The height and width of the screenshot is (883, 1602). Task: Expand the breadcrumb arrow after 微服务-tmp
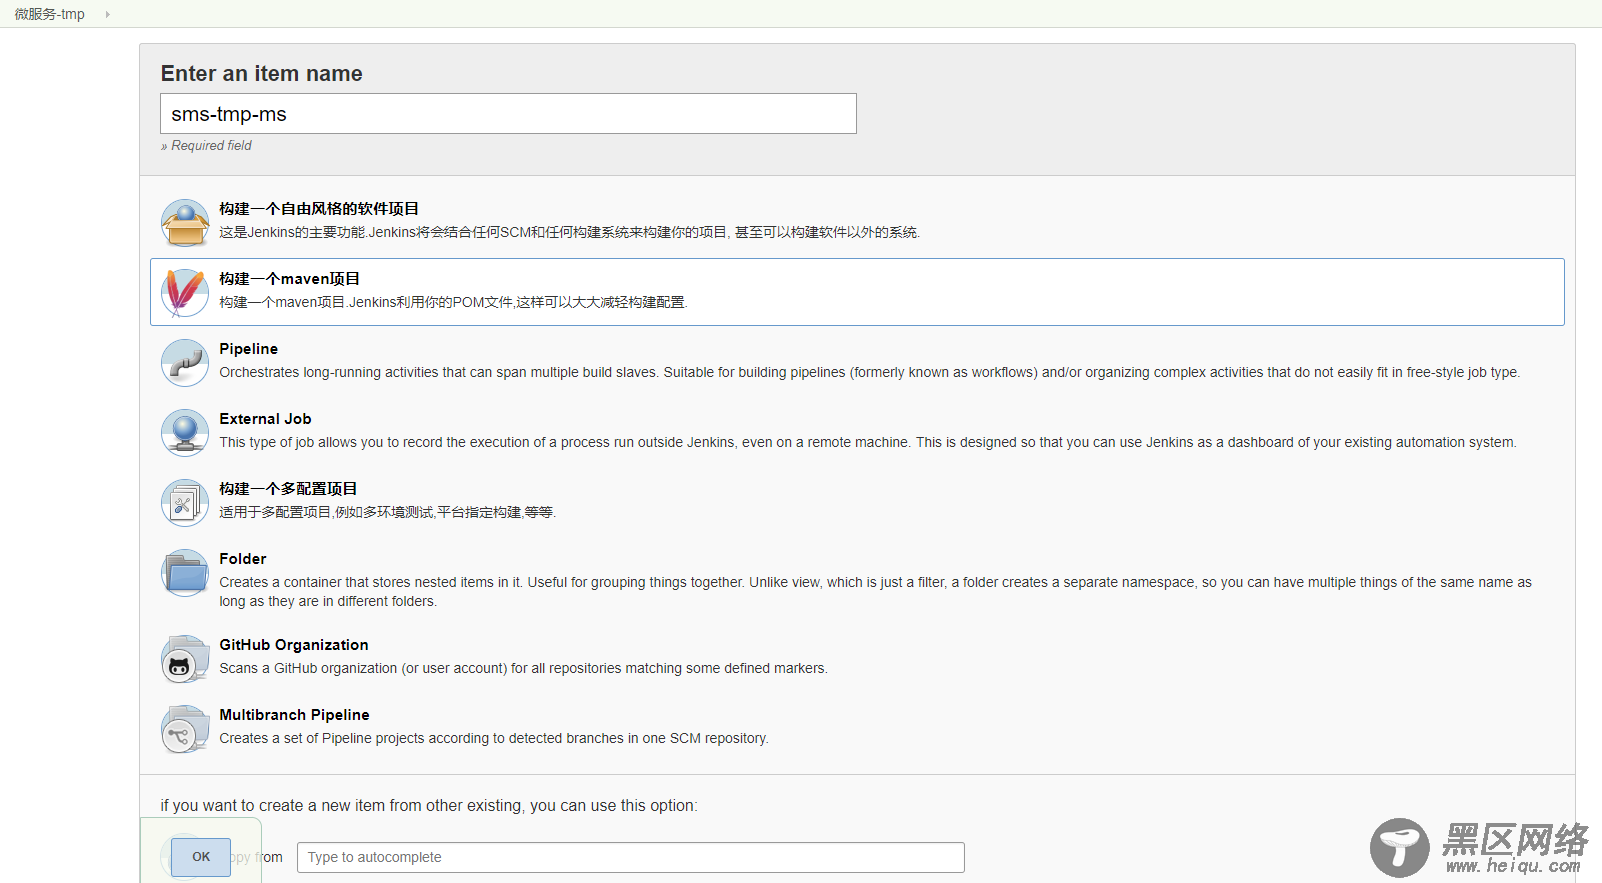point(108,14)
